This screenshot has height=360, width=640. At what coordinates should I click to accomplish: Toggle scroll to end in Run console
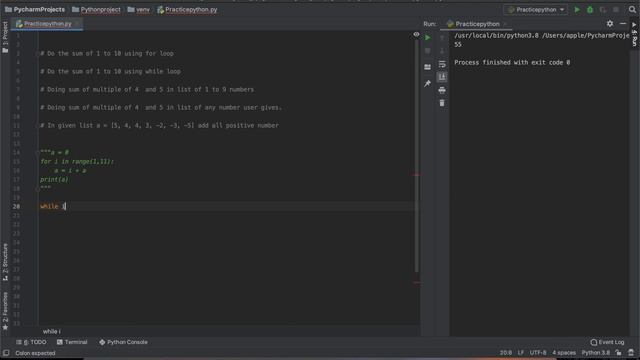click(442, 77)
